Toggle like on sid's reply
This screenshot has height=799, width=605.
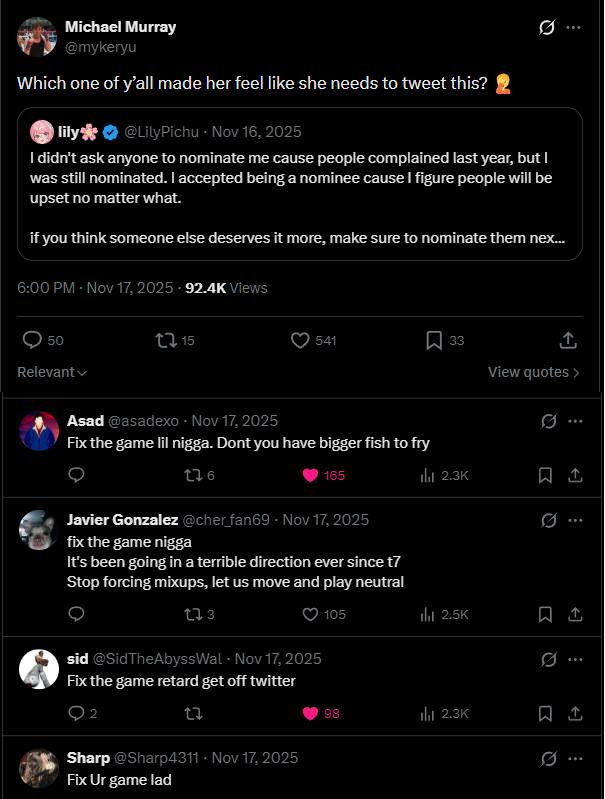[x=310, y=713]
